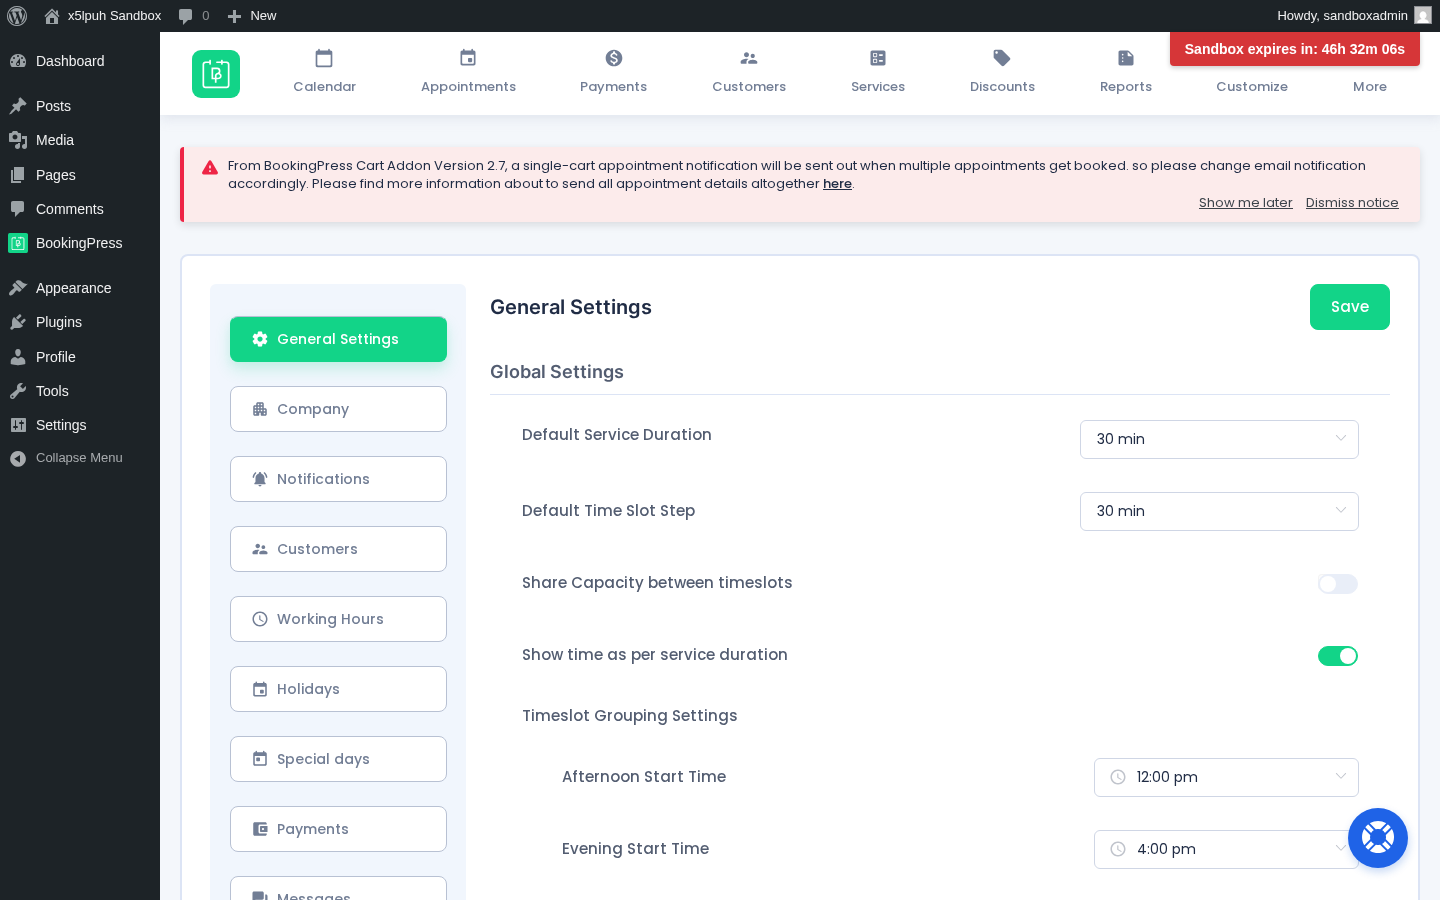Open Default Time Slot Step dropdown
Viewport: 1440px width, 900px height.
pyautogui.click(x=1219, y=511)
